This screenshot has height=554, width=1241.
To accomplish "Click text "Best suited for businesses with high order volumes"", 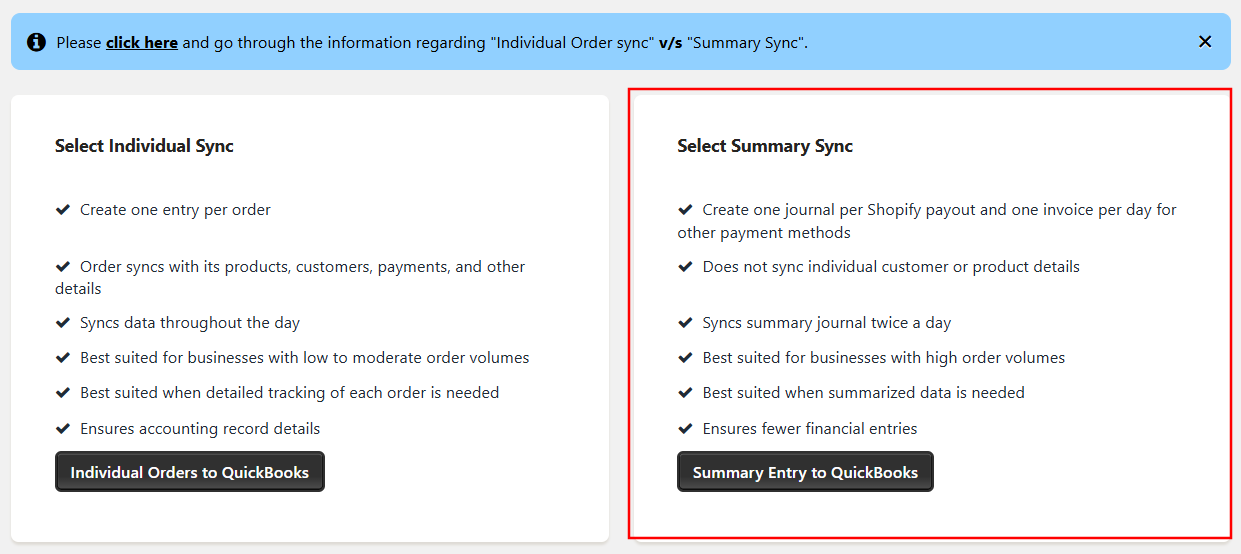I will [x=884, y=358].
